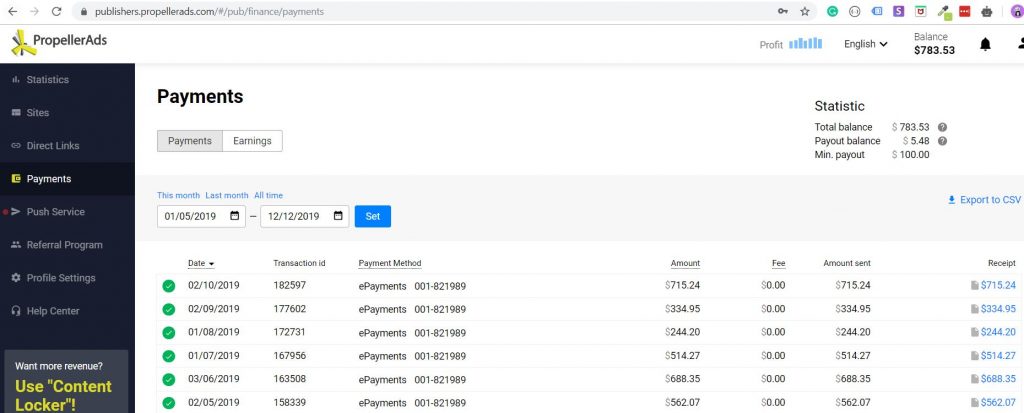1024x413 pixels.
Task: Bookmark this page with star icon
Action: click(x=805, y=11)
